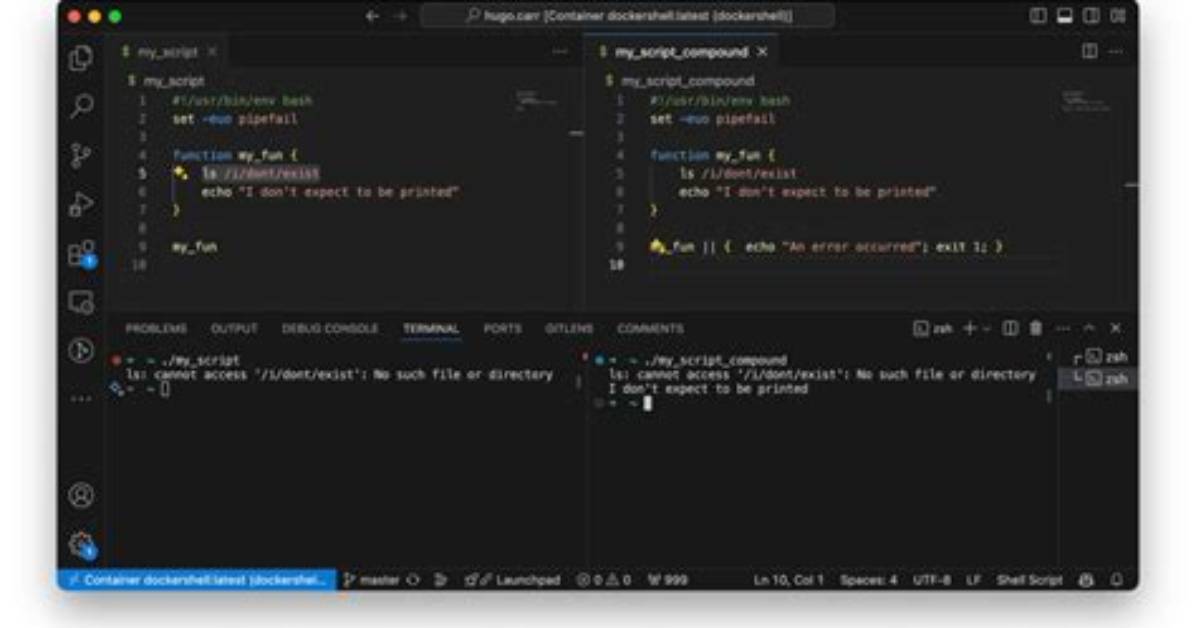Viewport: 1196px width, 628px height.
Task: Click the minimap of my_script editor
Action: [539, 101]
